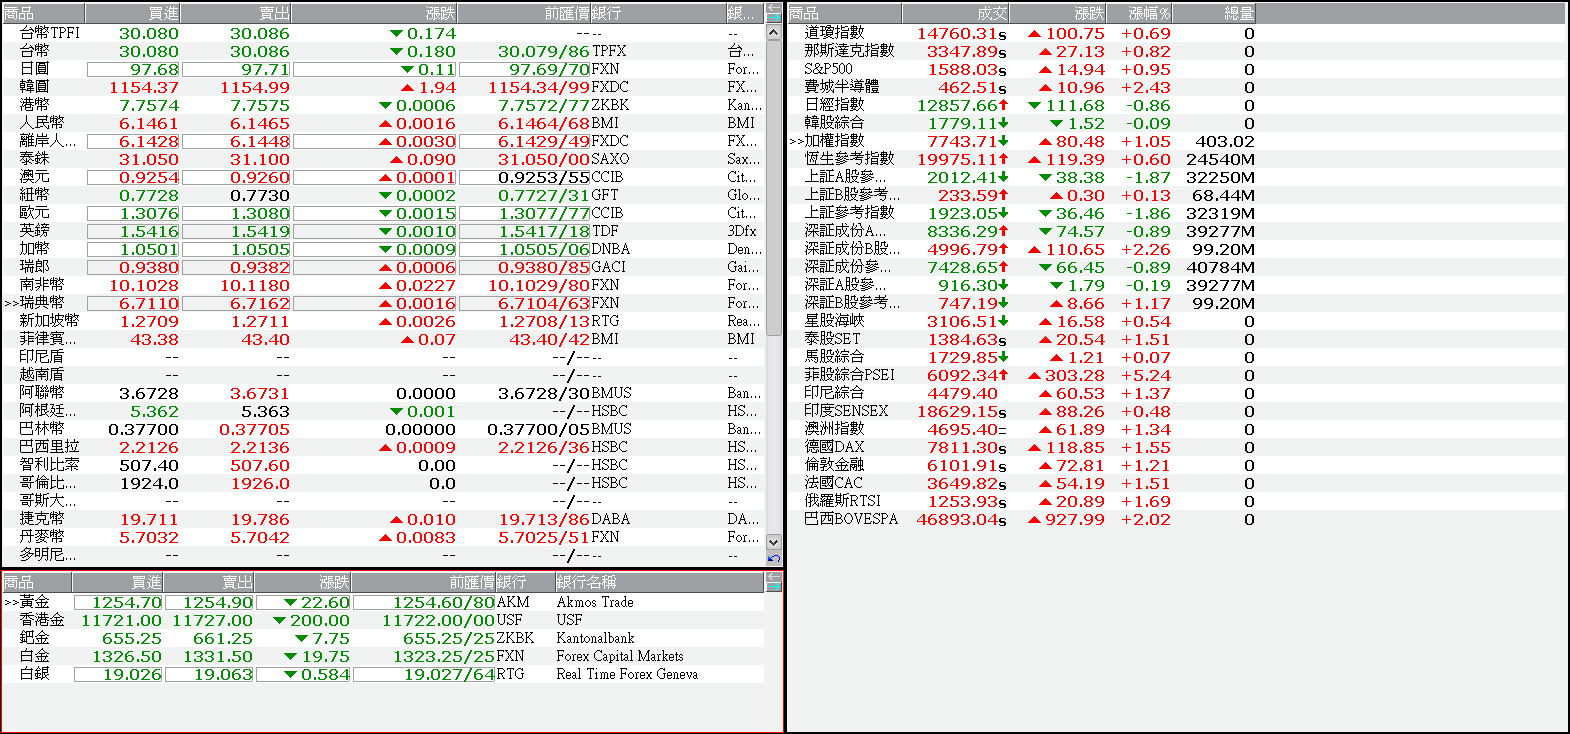Select the 韓圜 currency row
This screenshot has width=1570, height=734.
pos(383,87)
